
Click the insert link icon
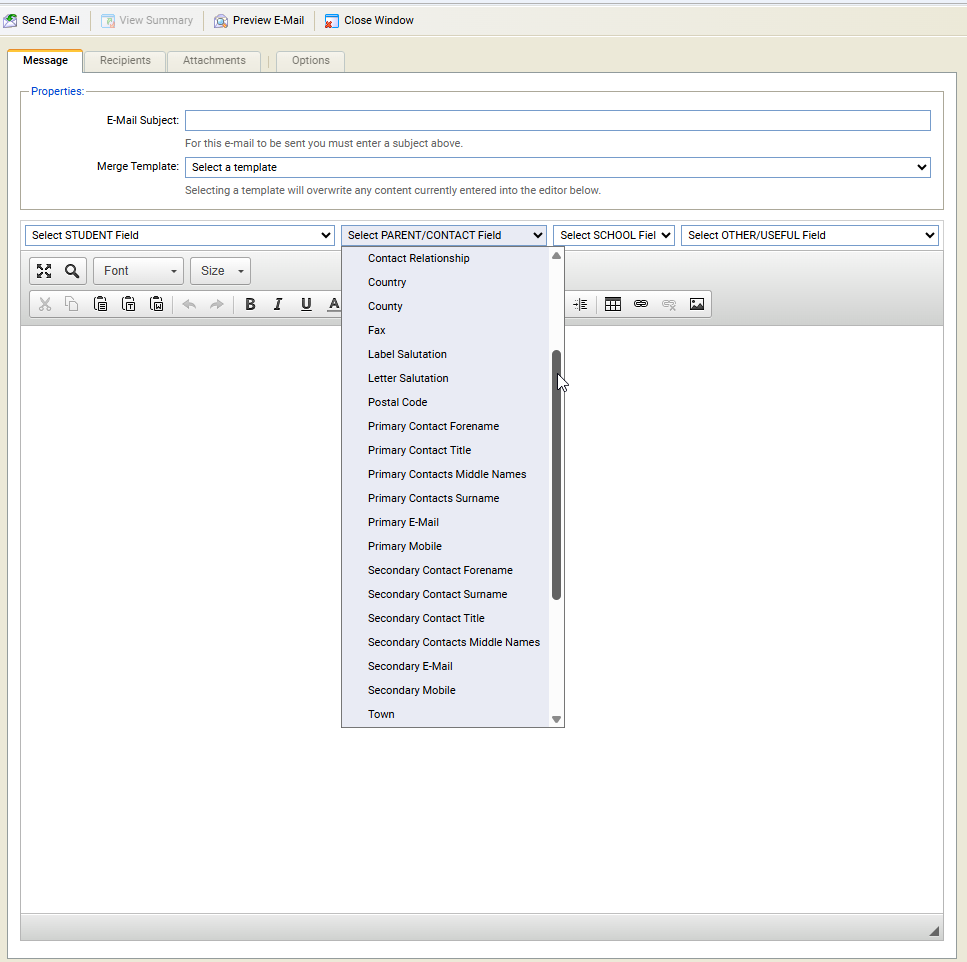[x=641, y=304]
